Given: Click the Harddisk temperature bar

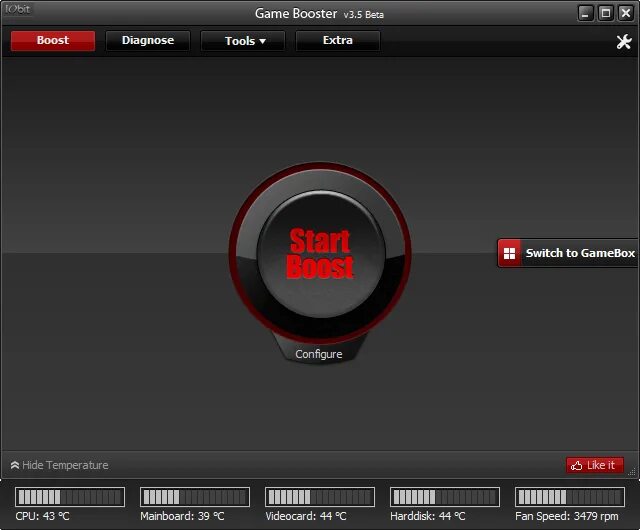Looking at the screenshot, I should (x=445, y=497).
